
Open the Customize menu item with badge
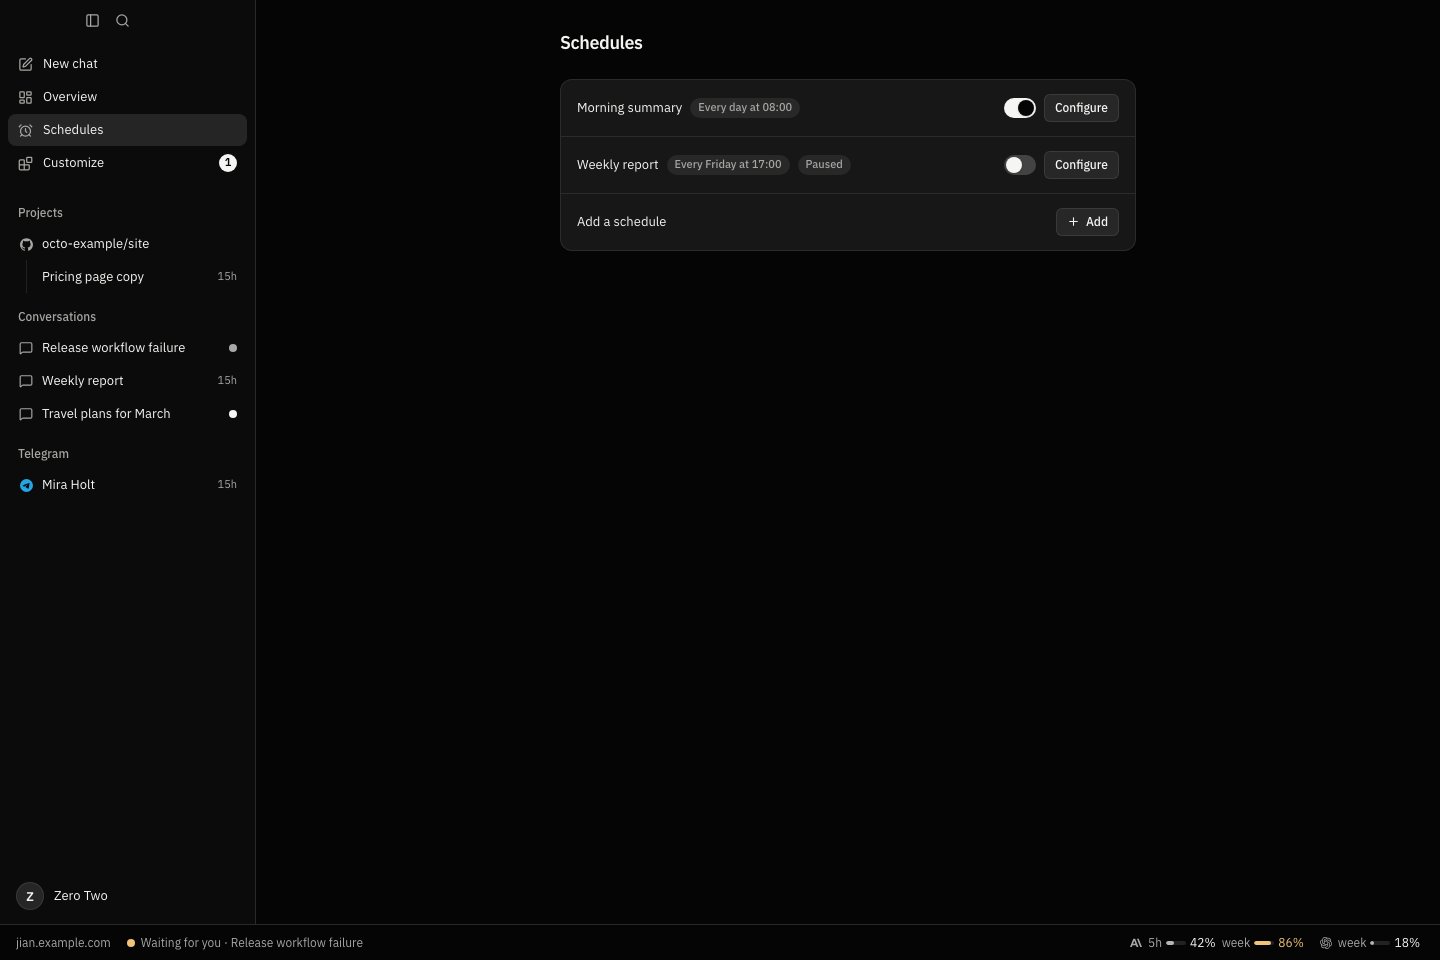(x=127, y=163)
